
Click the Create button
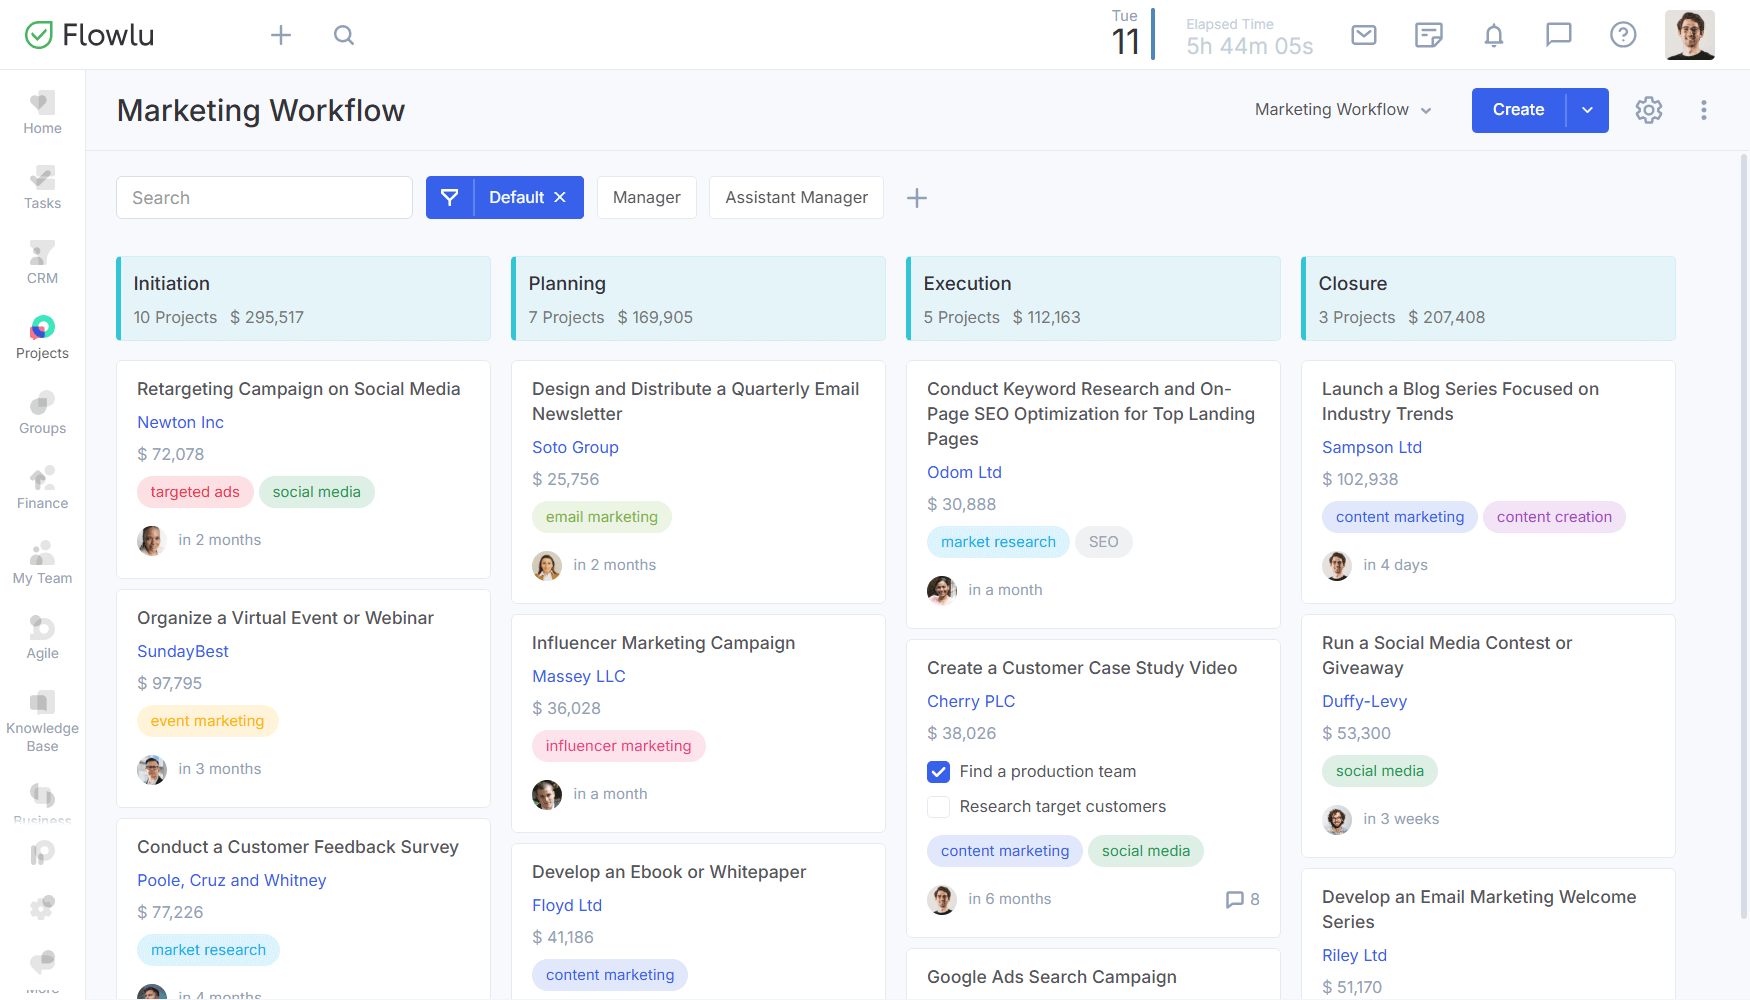pyautogui.click(x=1517, y=110)
